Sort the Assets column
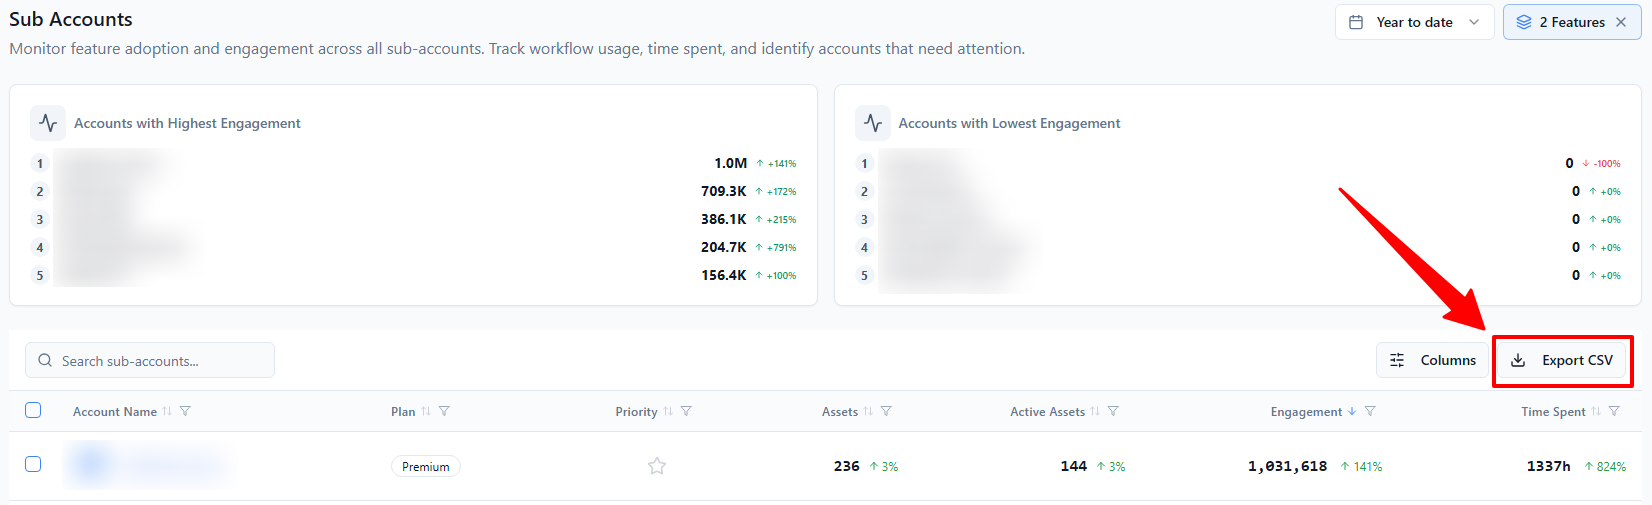1652x505 pixels. (868, 411)
